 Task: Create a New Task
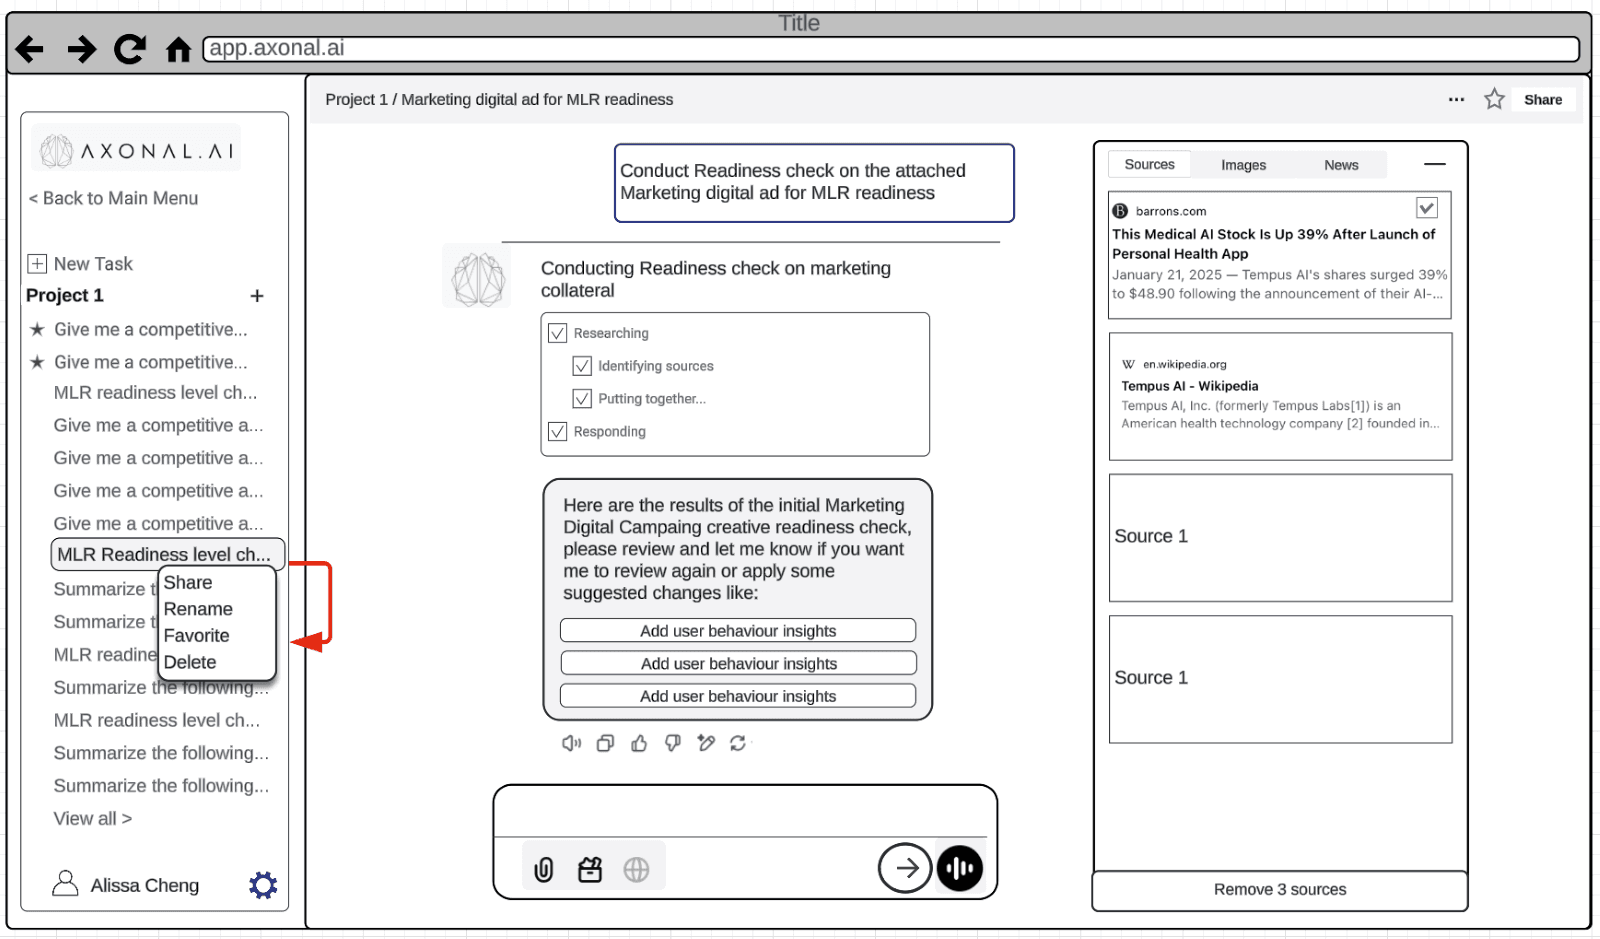(x=80, y=264)
